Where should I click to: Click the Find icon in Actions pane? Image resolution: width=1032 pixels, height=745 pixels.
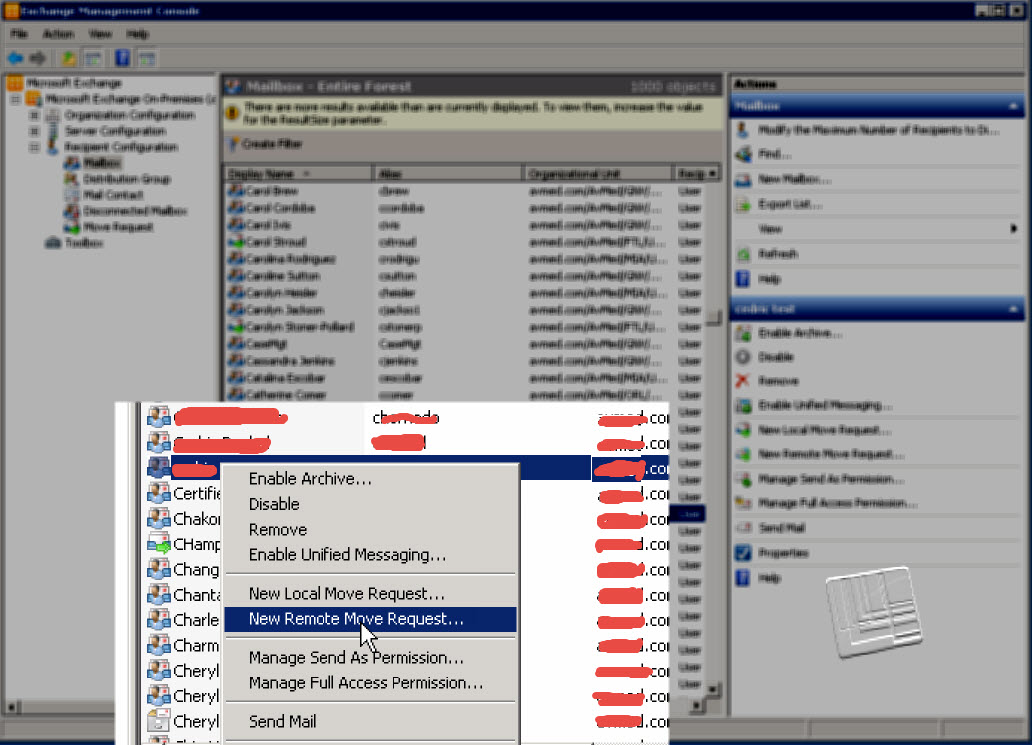click(743, 155)
